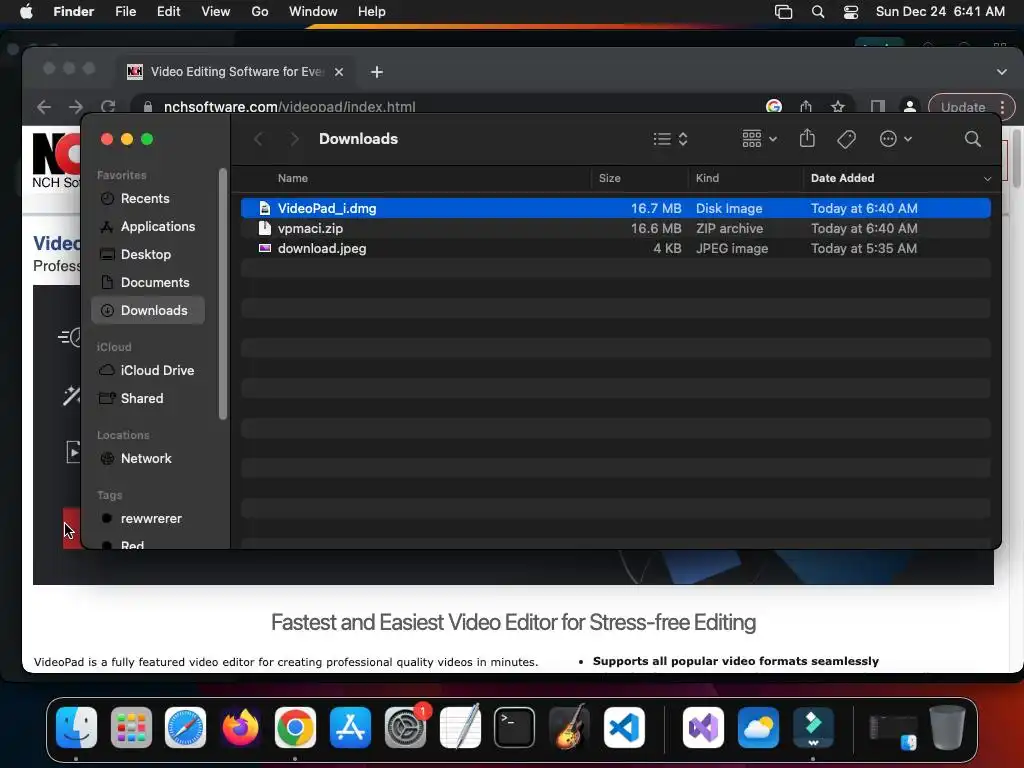Open the File menu
Screen dimensions: 1024x768
tap(125, 12)
